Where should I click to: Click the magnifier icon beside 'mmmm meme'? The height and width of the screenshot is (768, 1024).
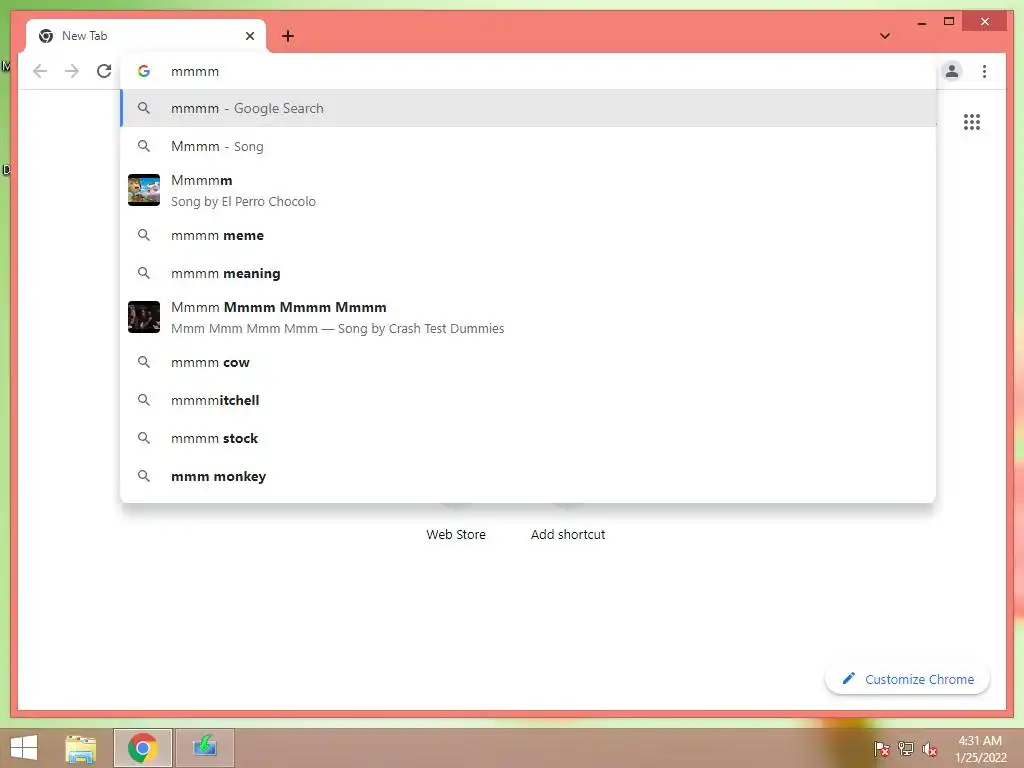click(x=144, y=235)
